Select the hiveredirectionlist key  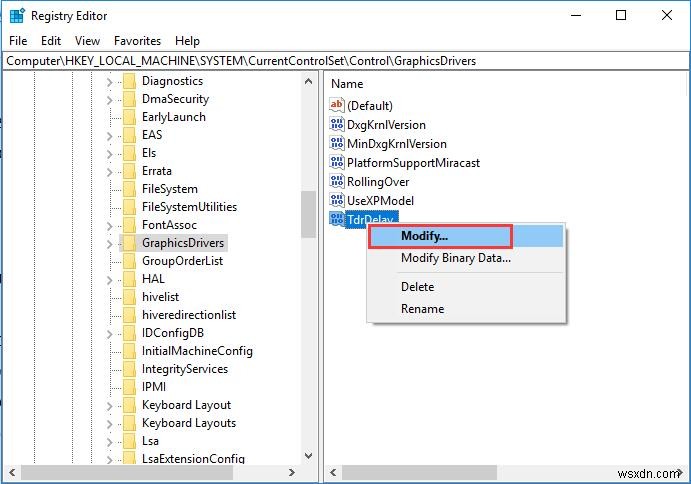pyautogui.click(x=189, y=315)
